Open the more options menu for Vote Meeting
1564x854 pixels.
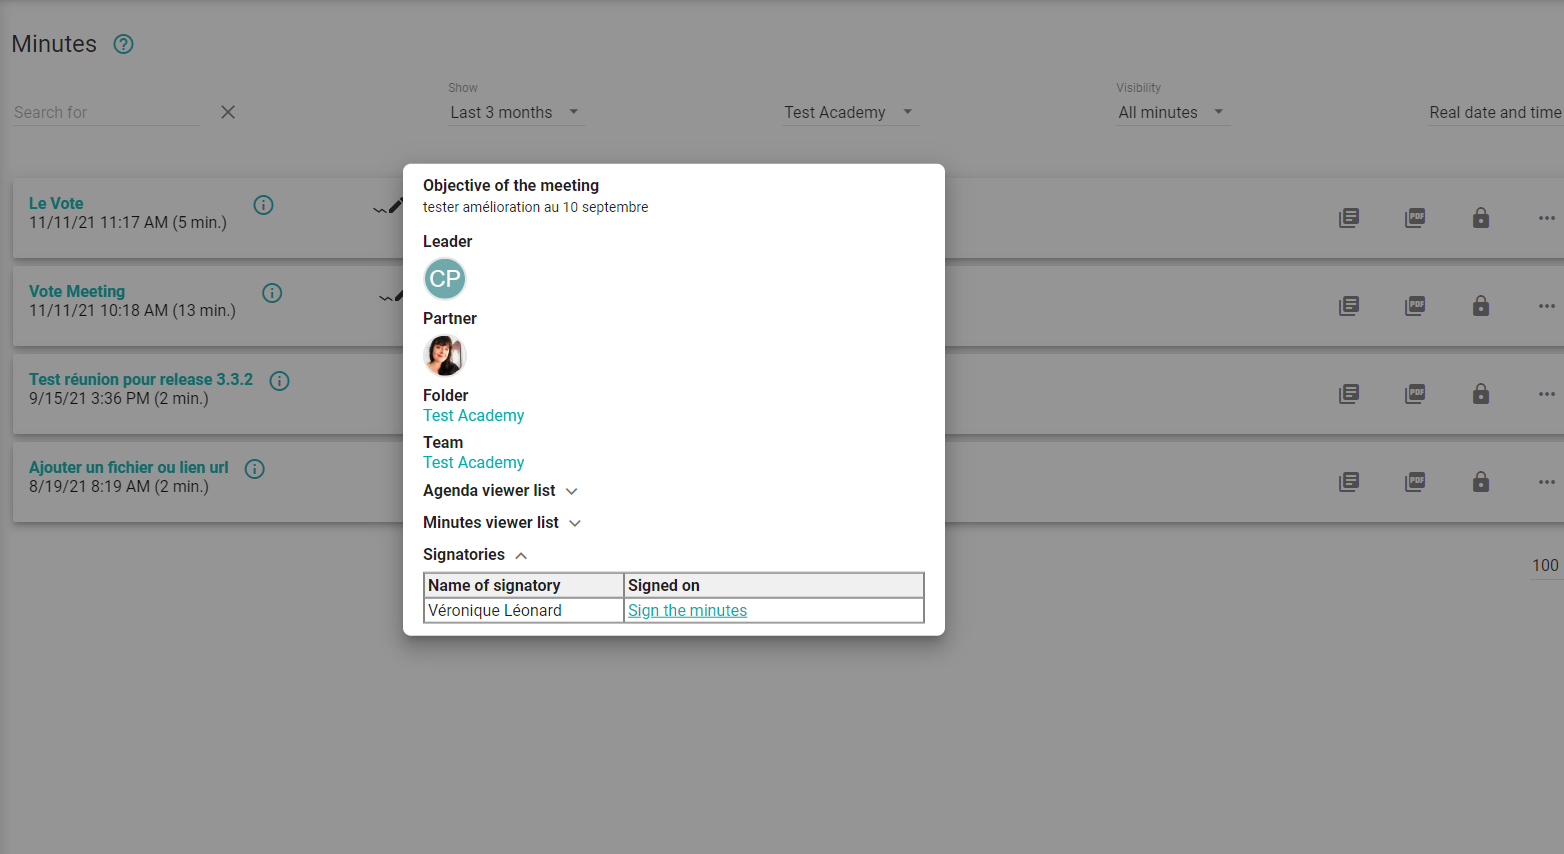click(1547, 306)
